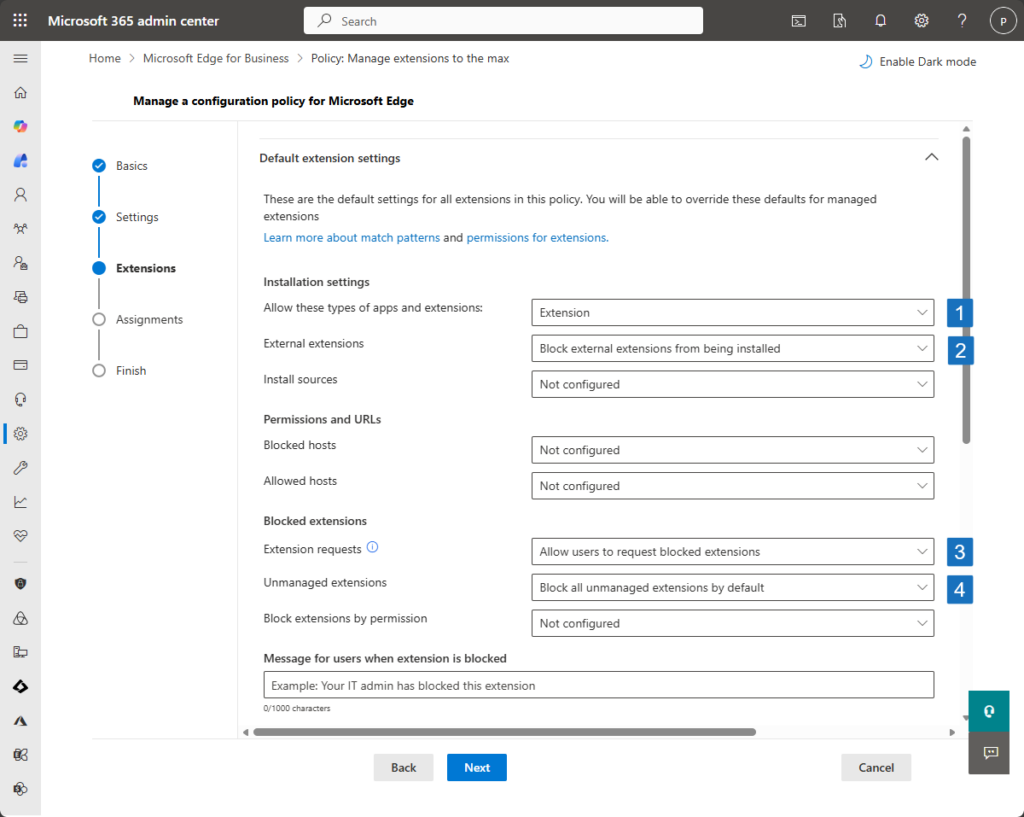The height and width of the screenshot is (817, 1024).
Task: Select the Basics step in wizard
Action: [131, 166]
